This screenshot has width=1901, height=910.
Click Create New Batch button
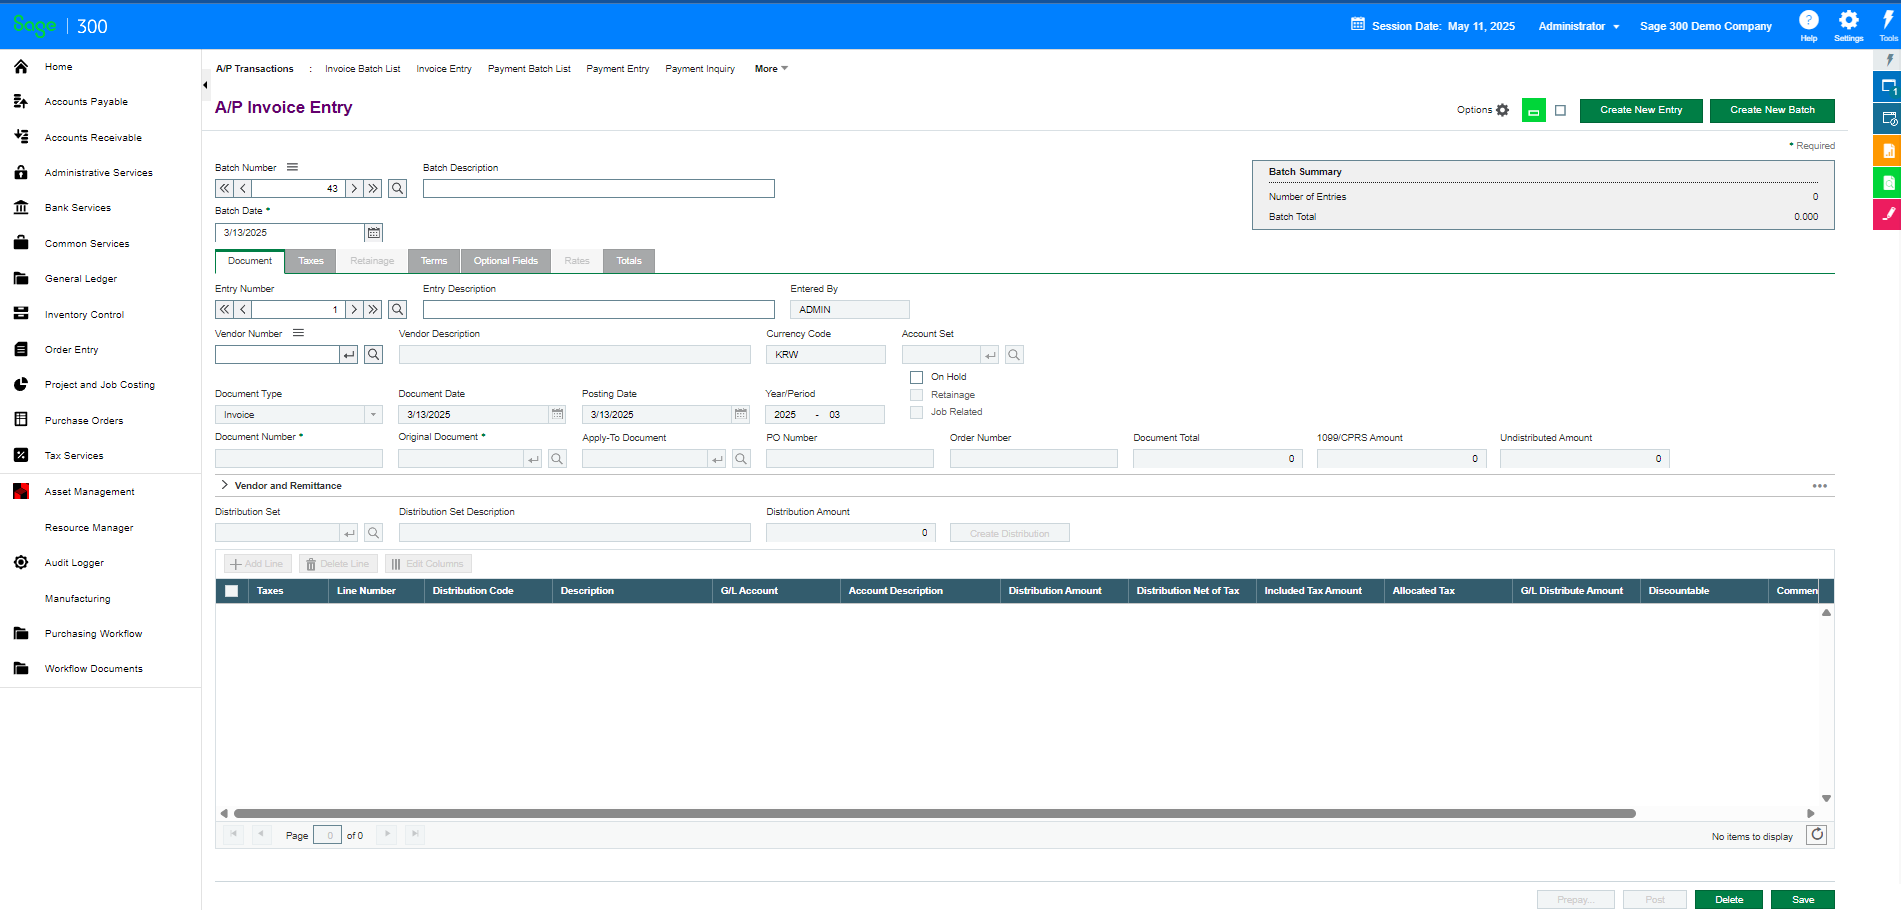tap(1772, 110)
